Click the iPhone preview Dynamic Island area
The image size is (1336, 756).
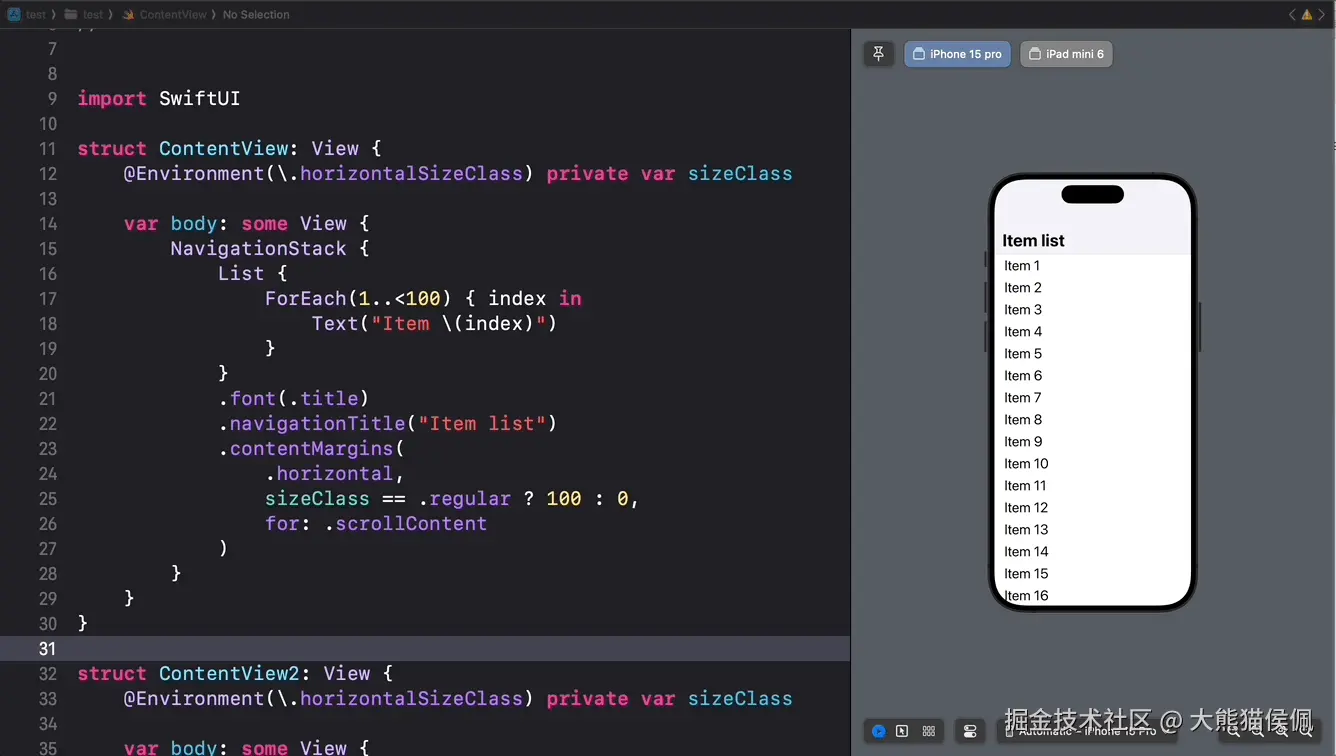(x=1092, y=194)
